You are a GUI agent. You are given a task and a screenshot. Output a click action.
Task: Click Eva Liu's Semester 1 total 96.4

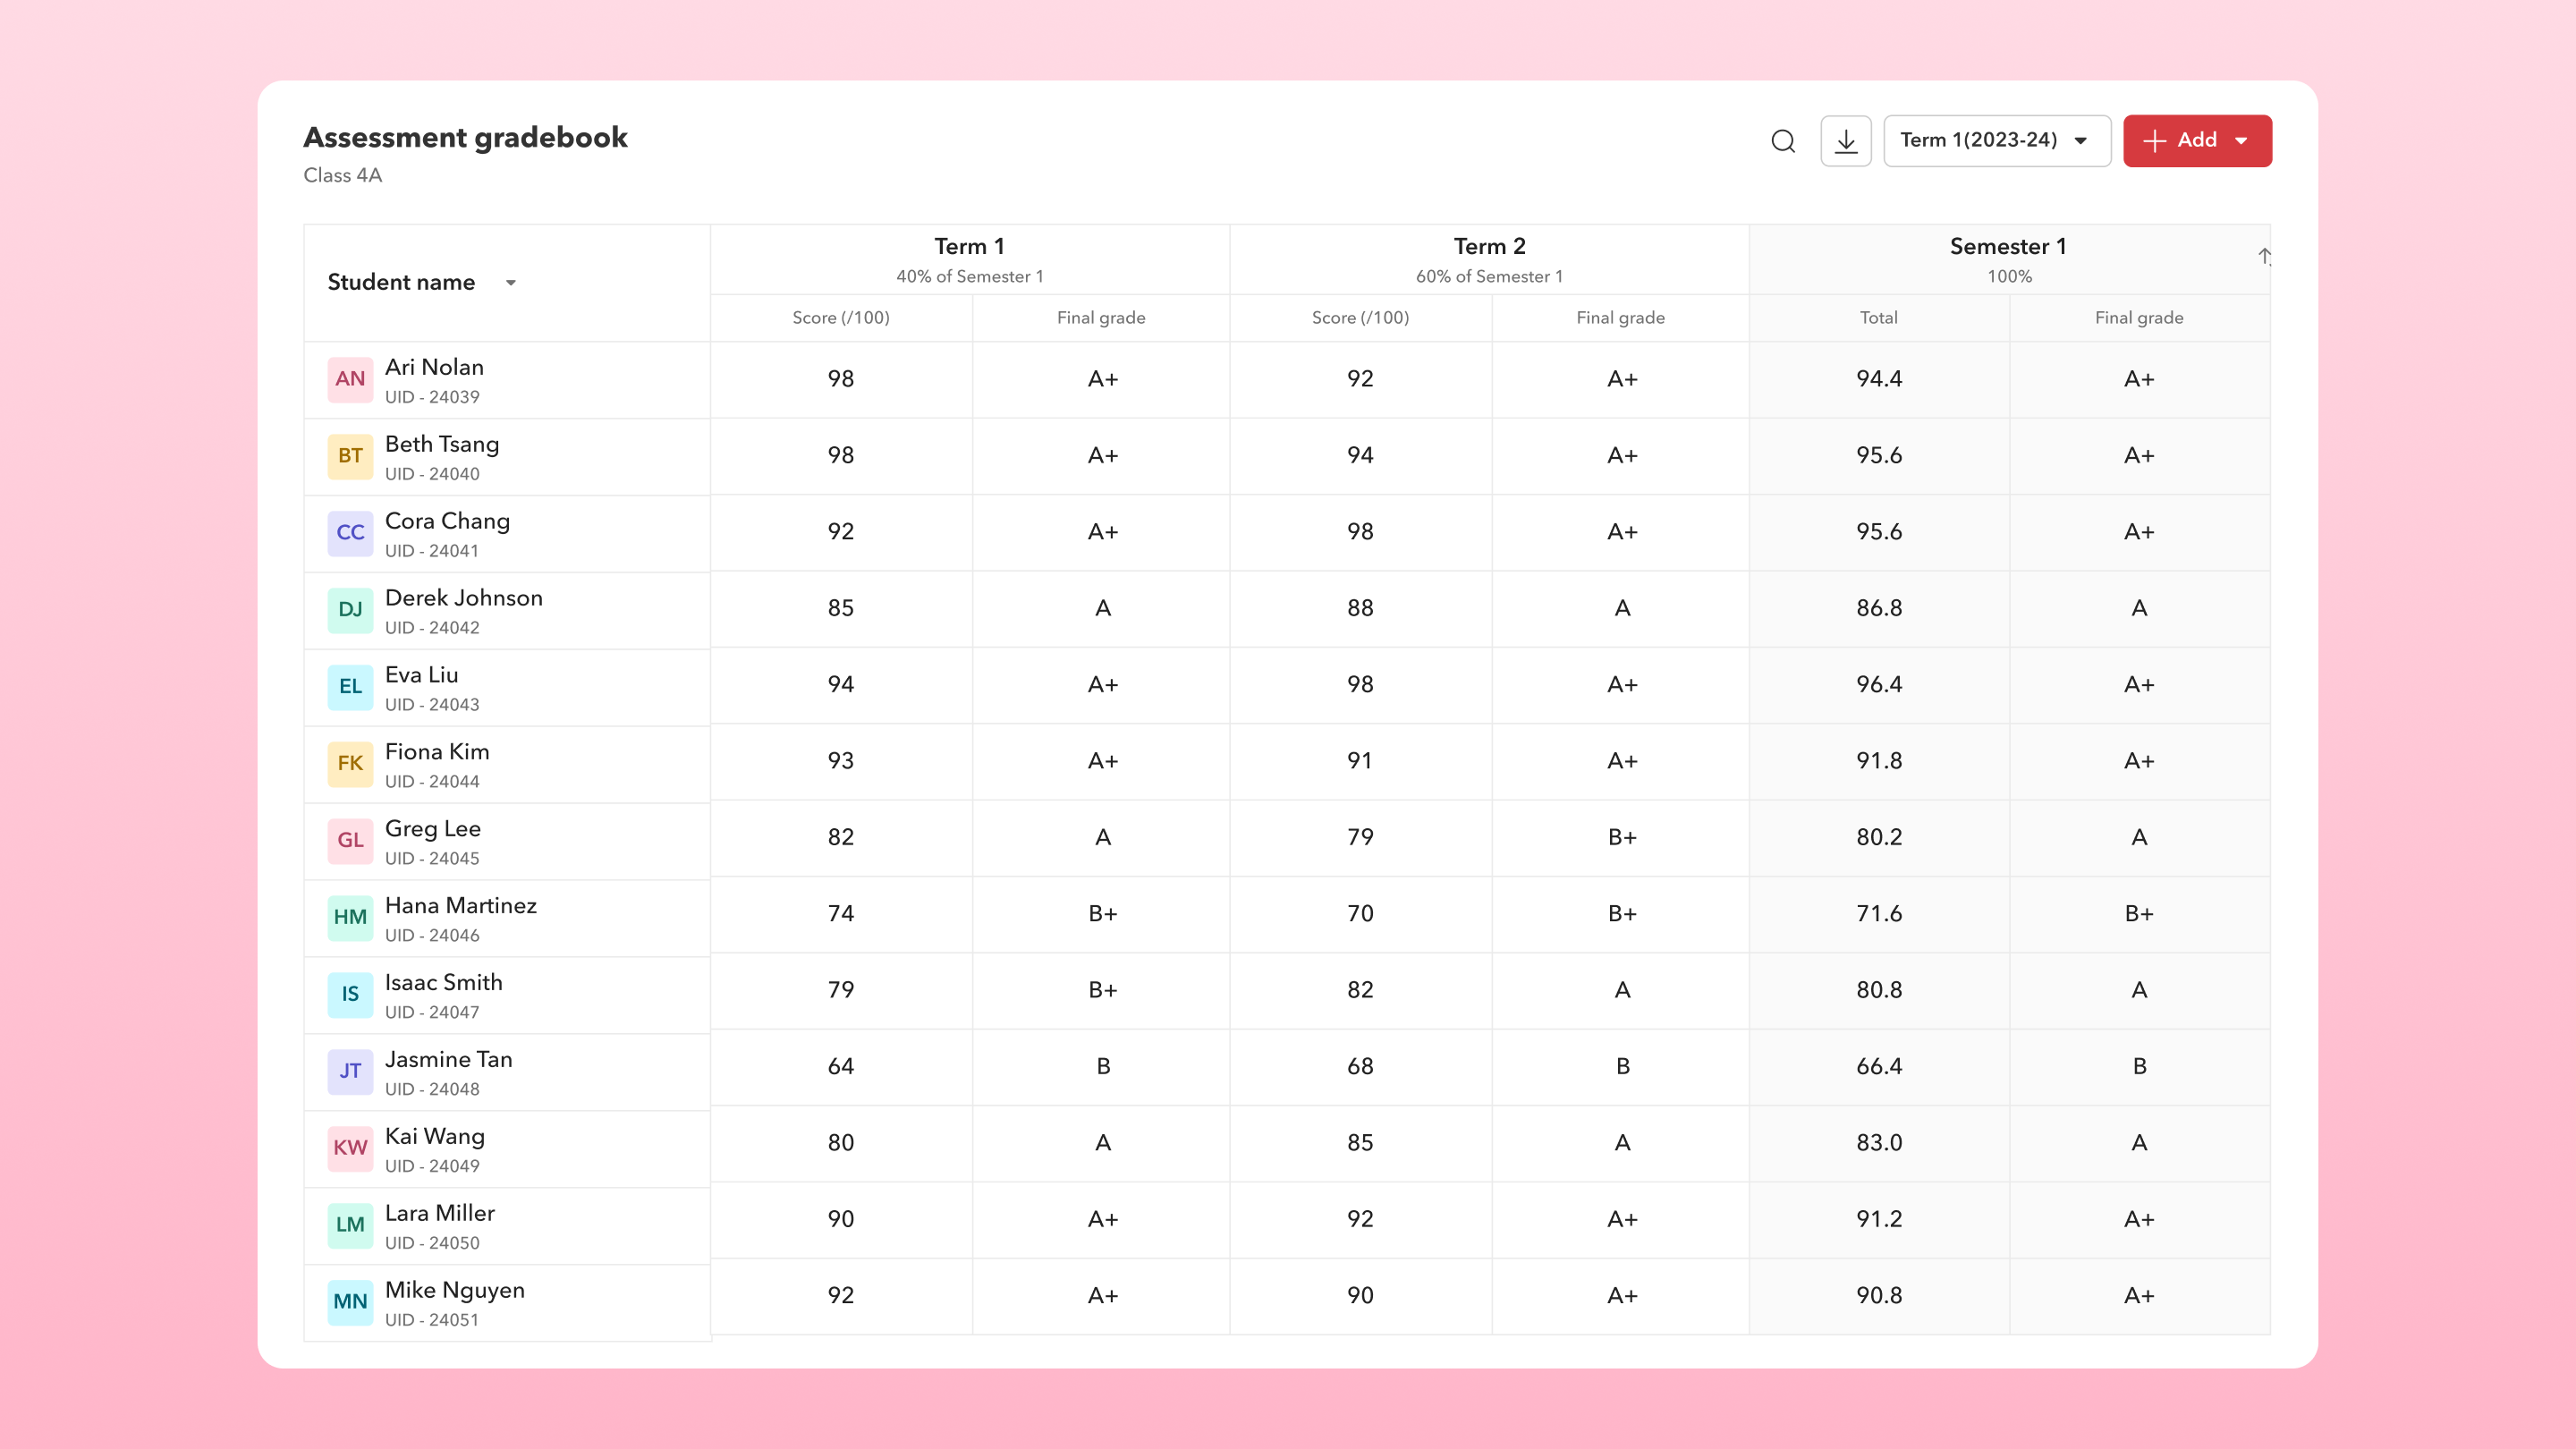1879,685
